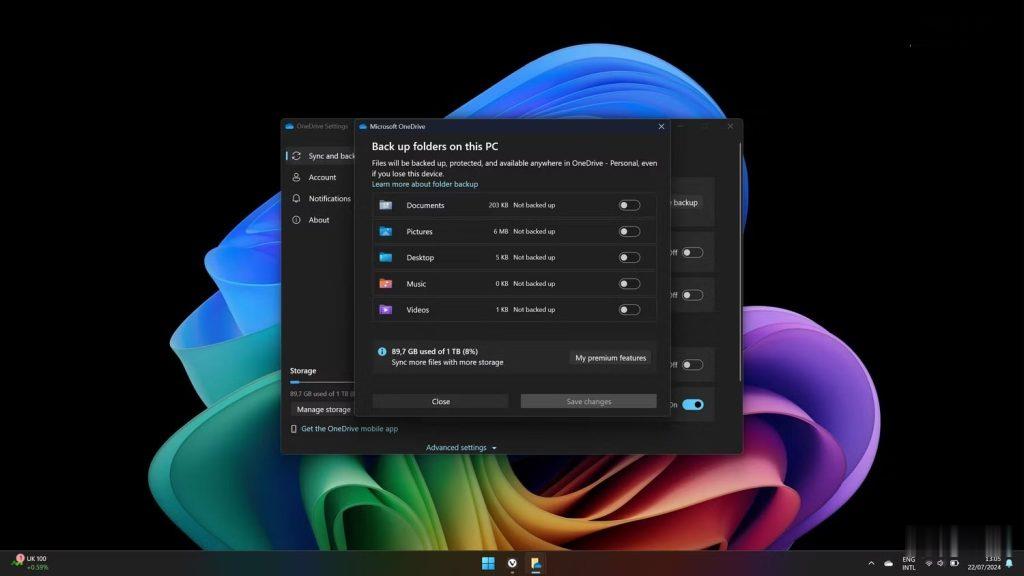
Task: Click the Documents folder icon in the backup list
Action: pyautogui.click(x=386, y=205)
